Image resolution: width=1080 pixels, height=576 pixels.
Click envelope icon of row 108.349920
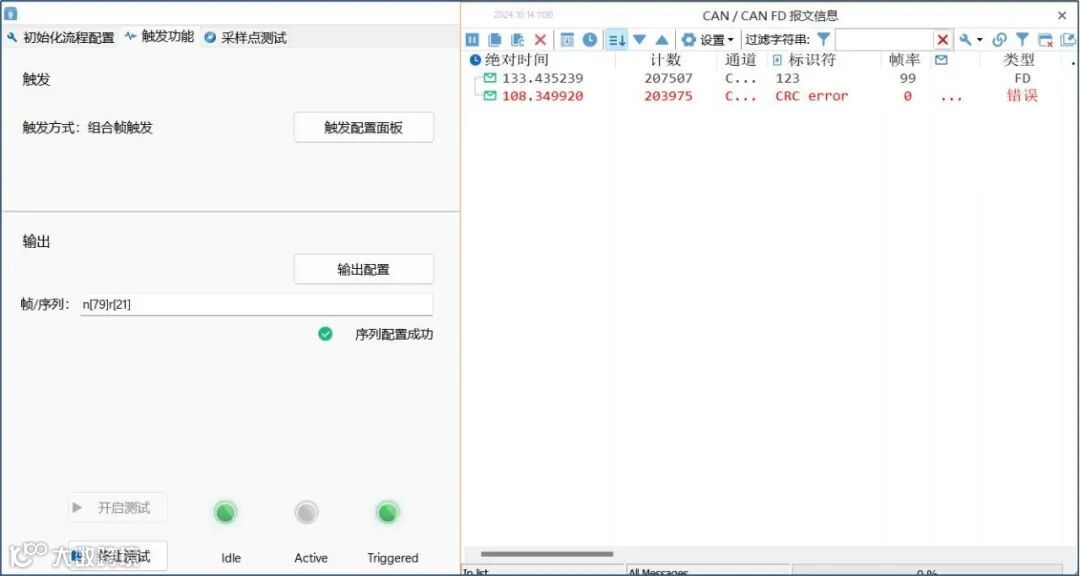coord(490,96)
